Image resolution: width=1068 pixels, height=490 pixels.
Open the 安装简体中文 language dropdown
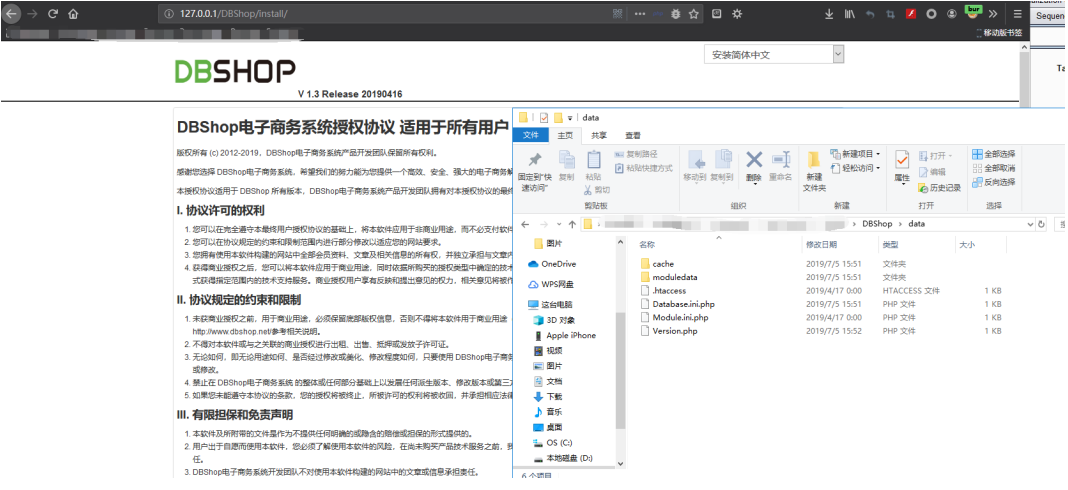(774, 55)
